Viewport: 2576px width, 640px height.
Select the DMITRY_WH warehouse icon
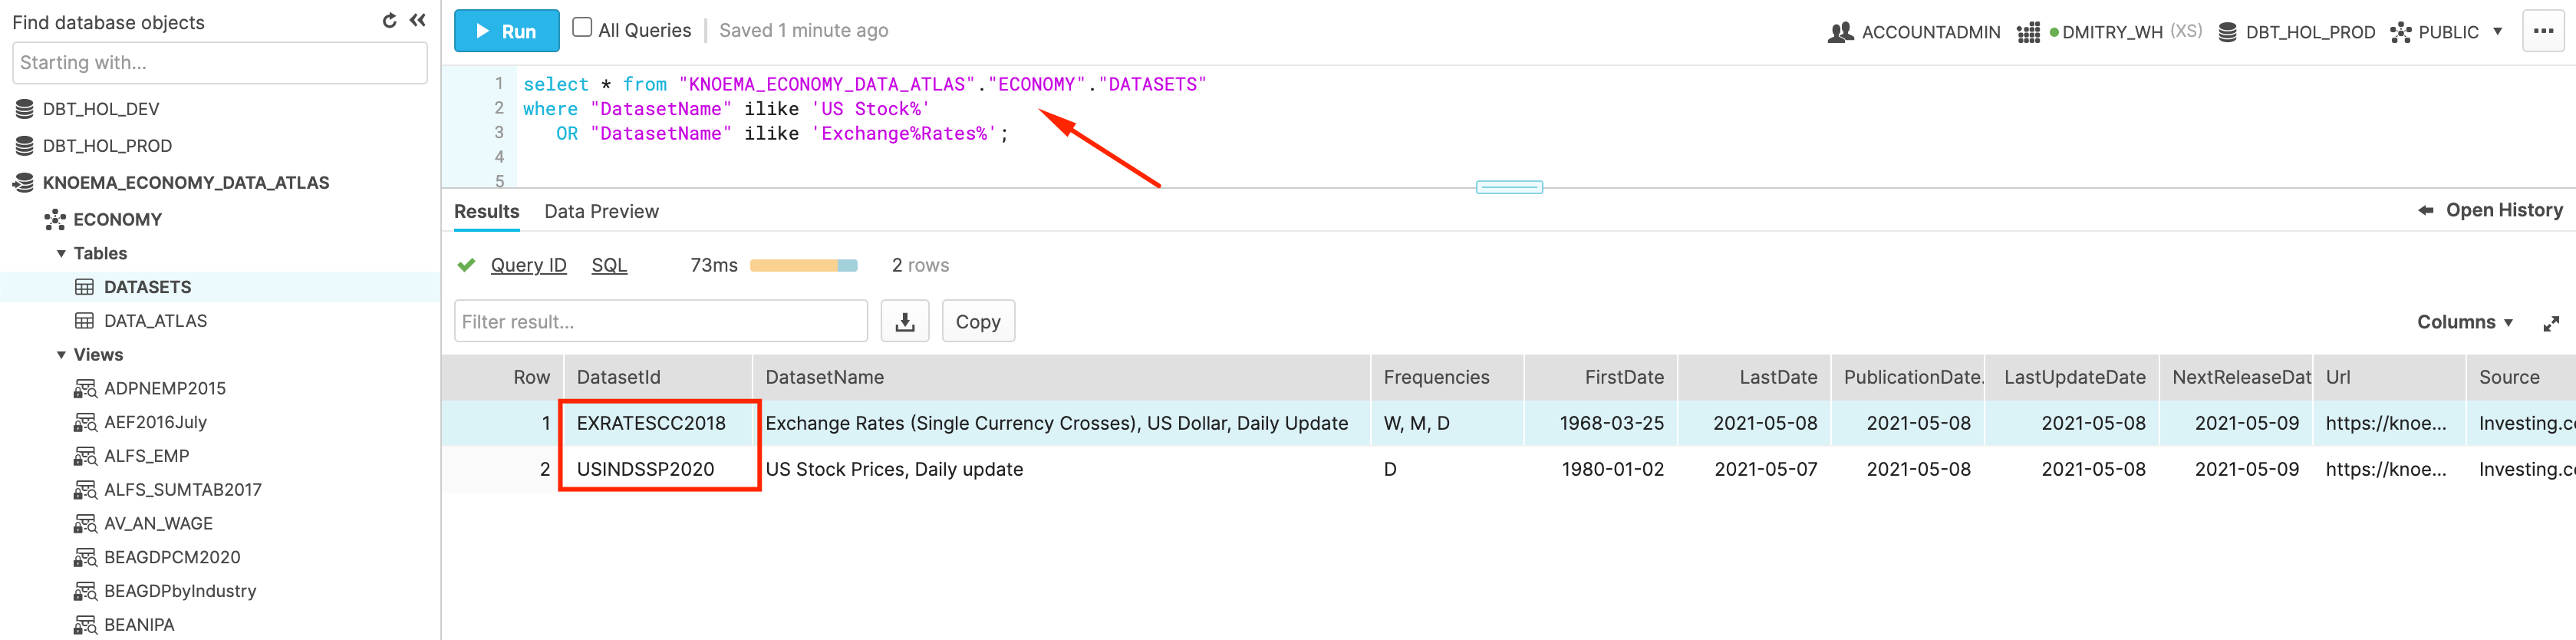(x=2028, y=32)
